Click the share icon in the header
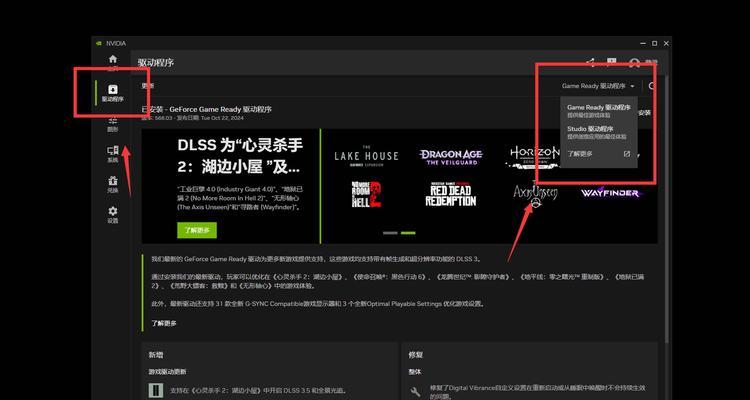Screen dimensions: 750x400 (590, 62)
